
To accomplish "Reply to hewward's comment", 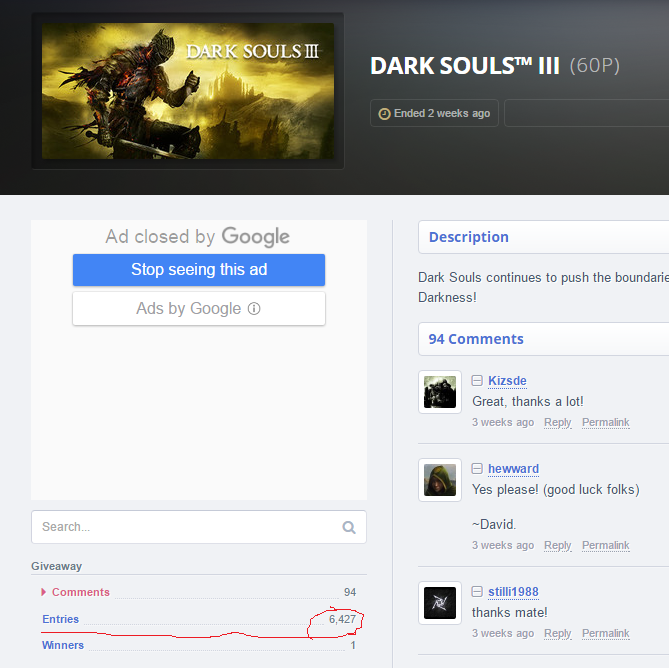I will (x=558, y=546).
